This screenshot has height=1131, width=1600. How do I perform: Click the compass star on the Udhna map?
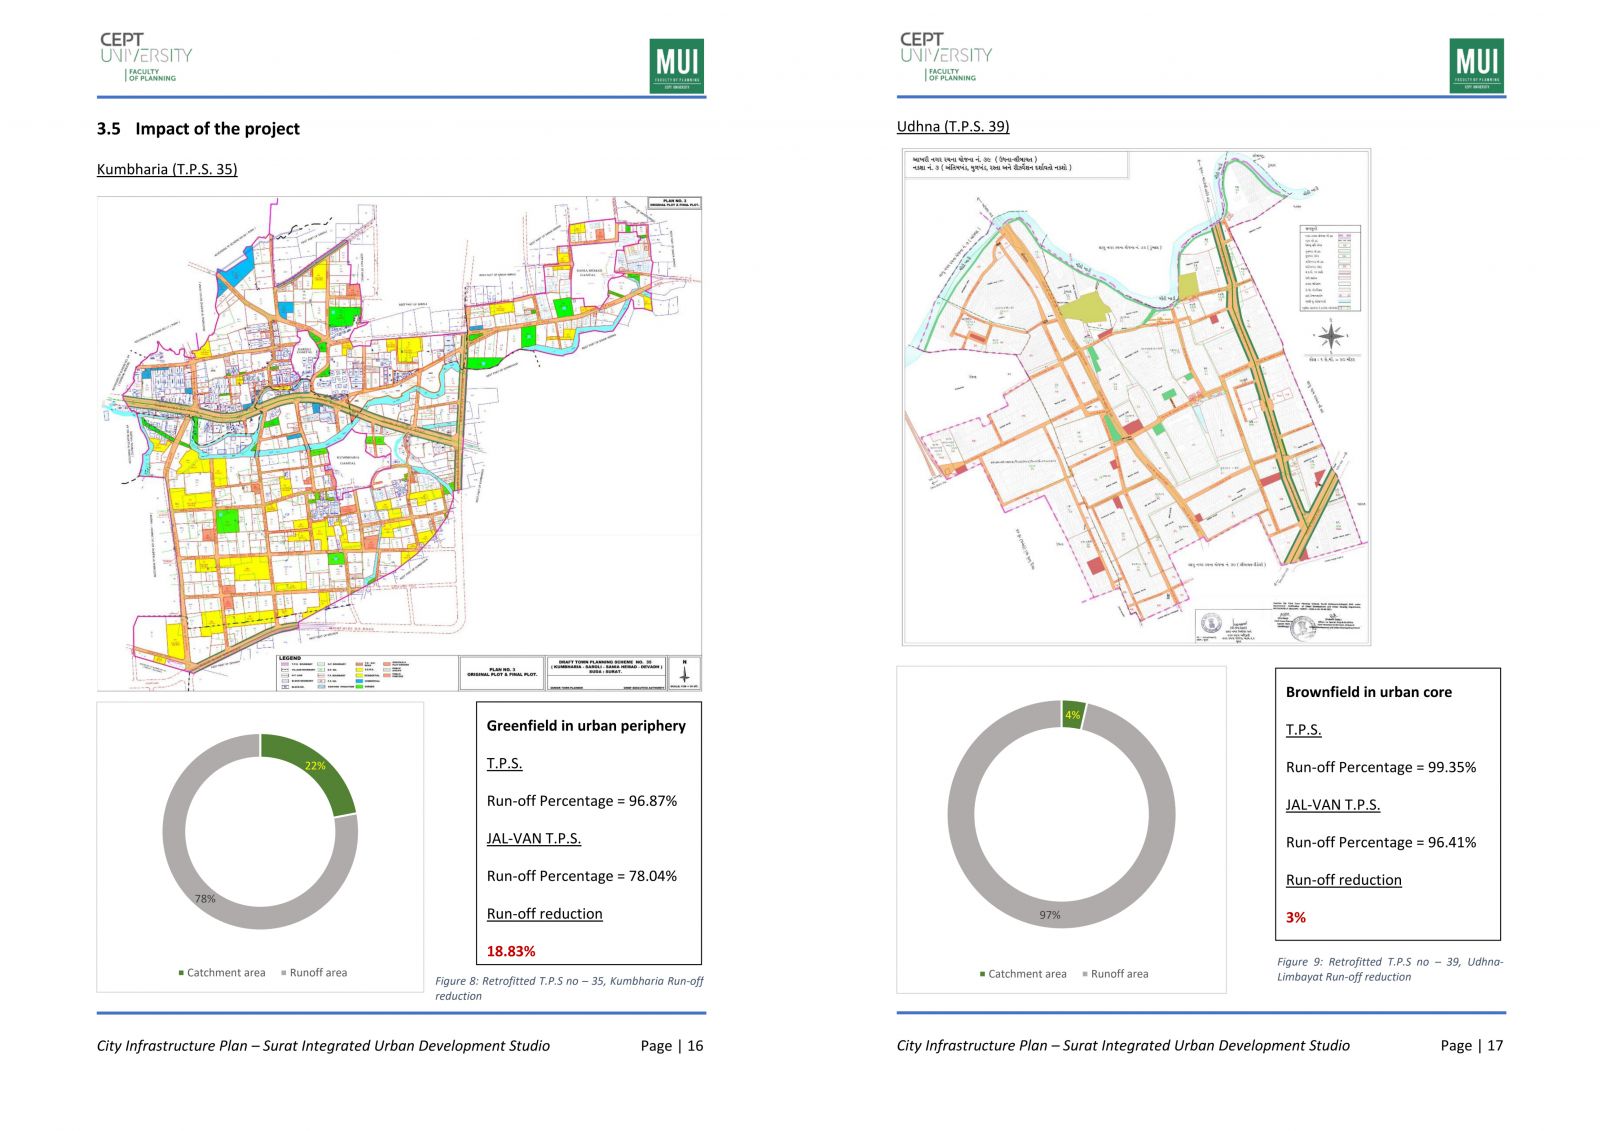[1330, 336]
